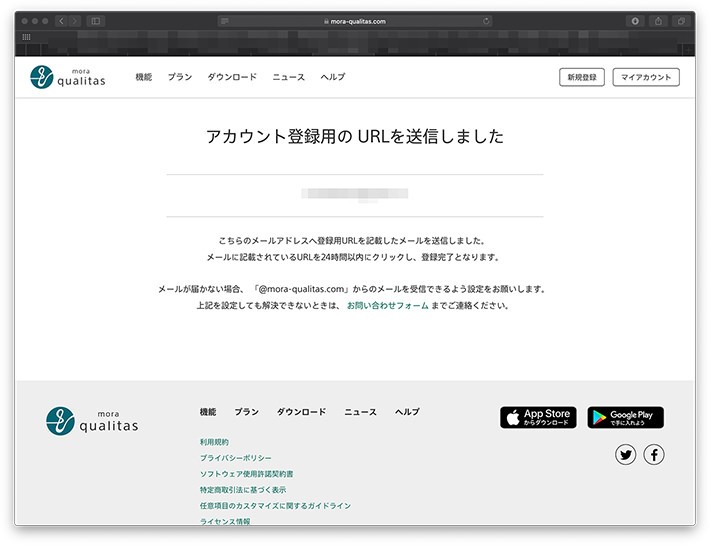This screenshot has width=710, height=545.
Task: Click the App Store download badge
Action: (538, 417)
